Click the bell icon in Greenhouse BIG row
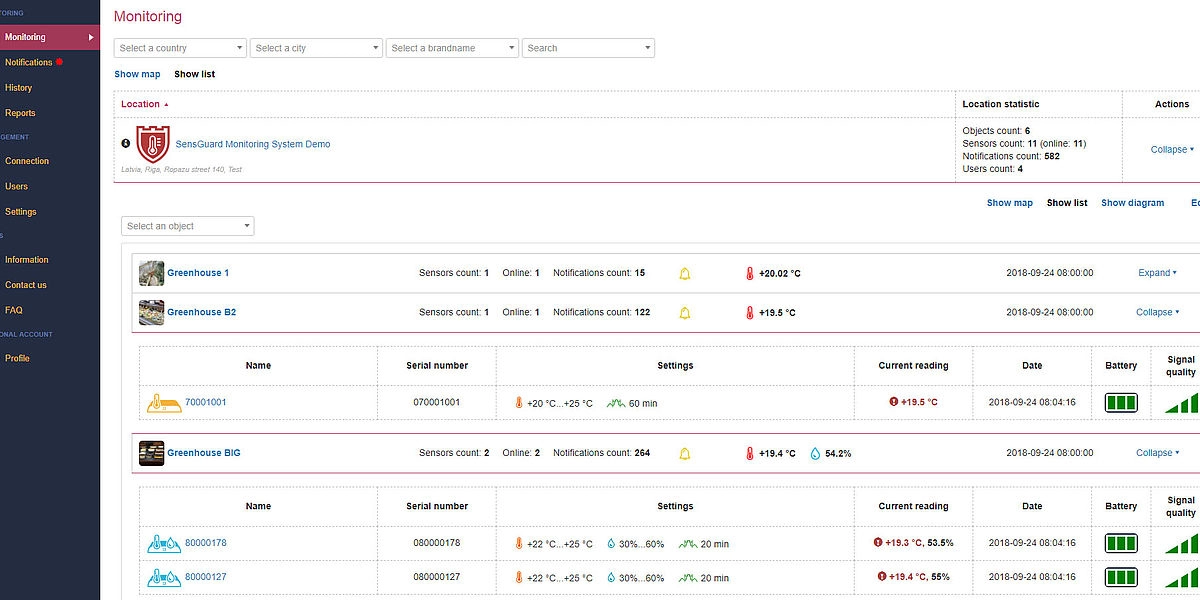 tap(685, 453)
